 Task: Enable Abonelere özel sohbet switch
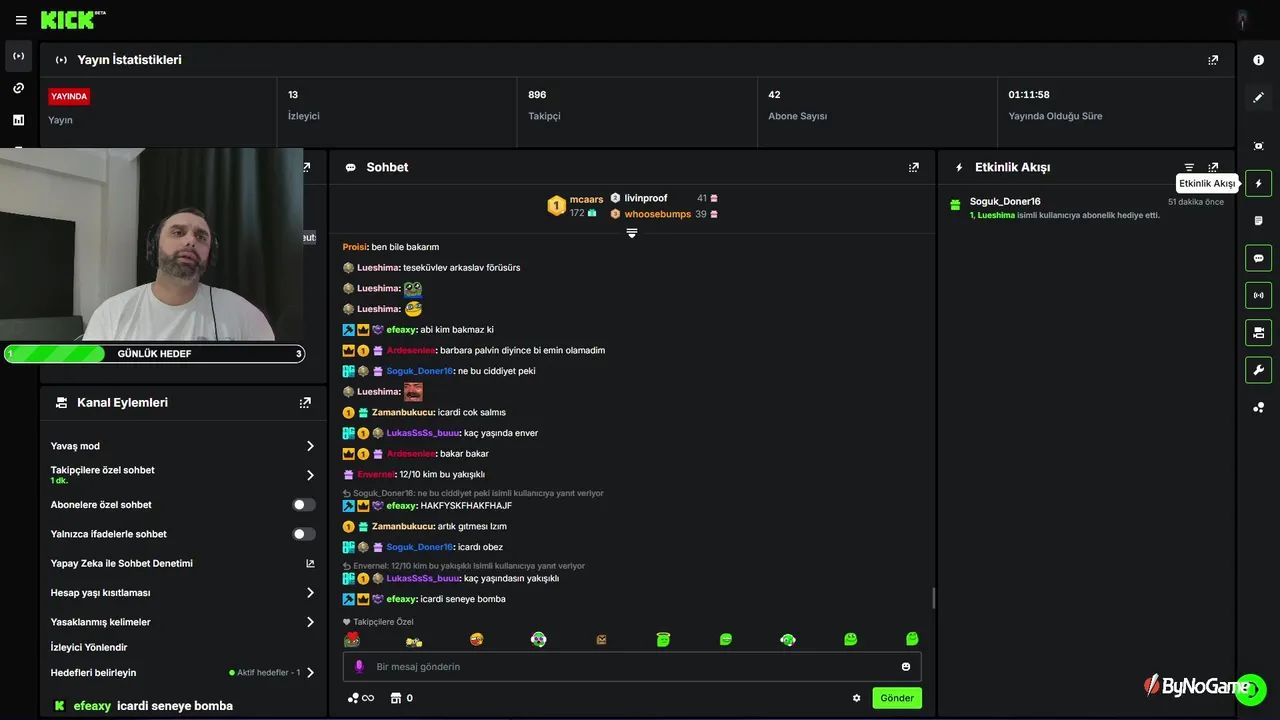pyautogui.click(x=304, y=505)
